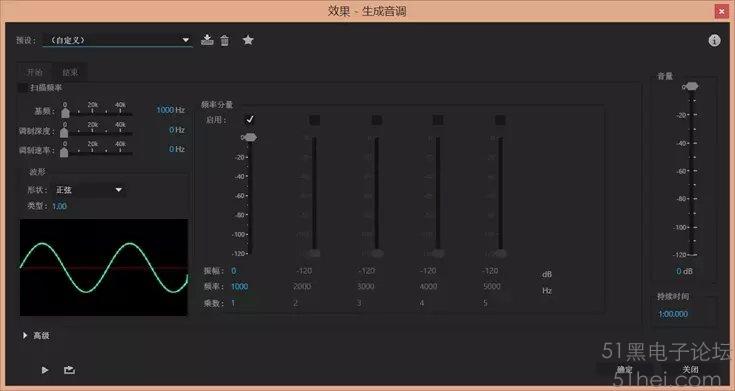Open the 预设 preset dropdown
The height and width of the screenshot is (391, 735).
(x=117, y=40)
